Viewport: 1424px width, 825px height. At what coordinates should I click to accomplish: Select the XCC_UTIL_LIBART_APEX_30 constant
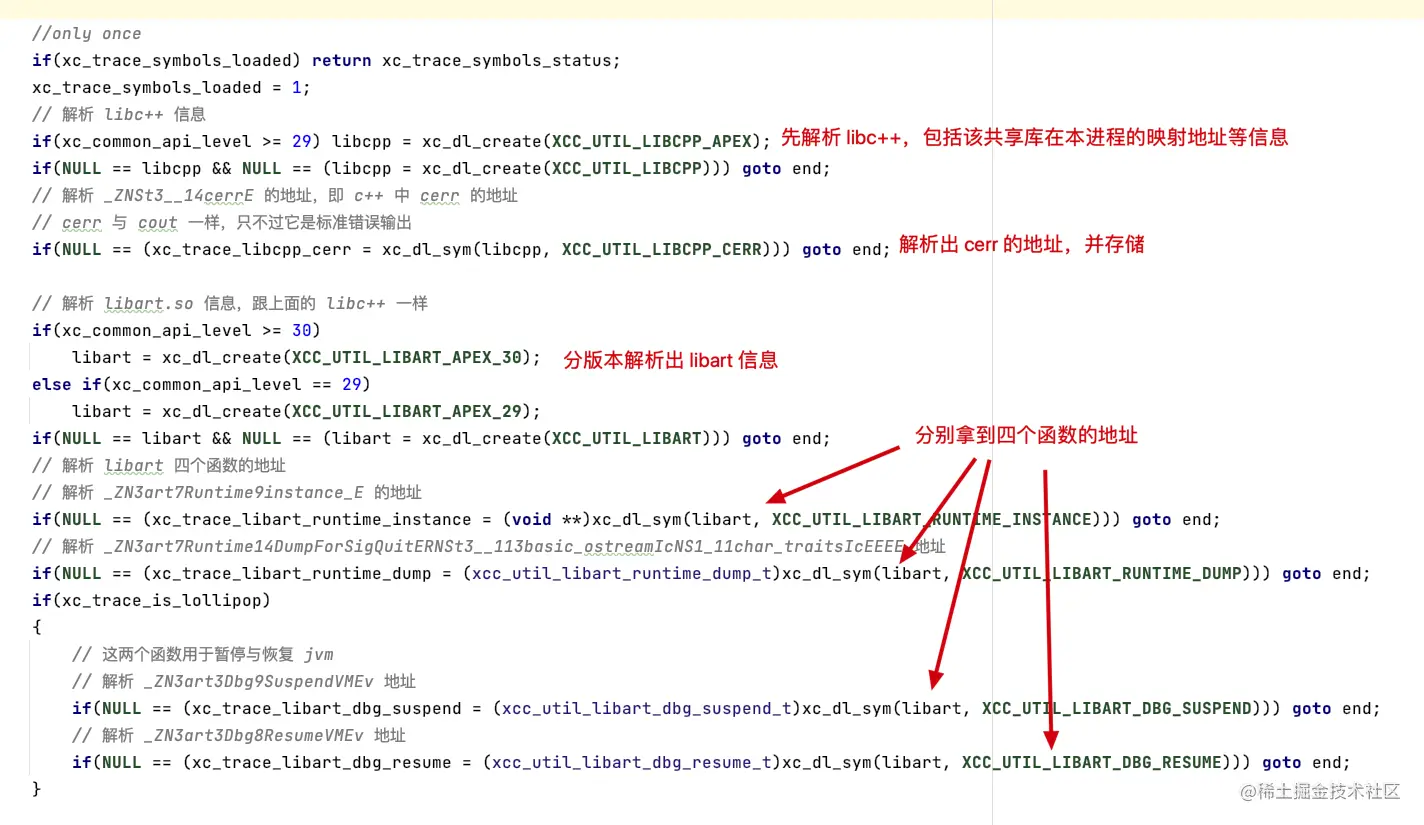pyautogui.click(x=406, y=358)
